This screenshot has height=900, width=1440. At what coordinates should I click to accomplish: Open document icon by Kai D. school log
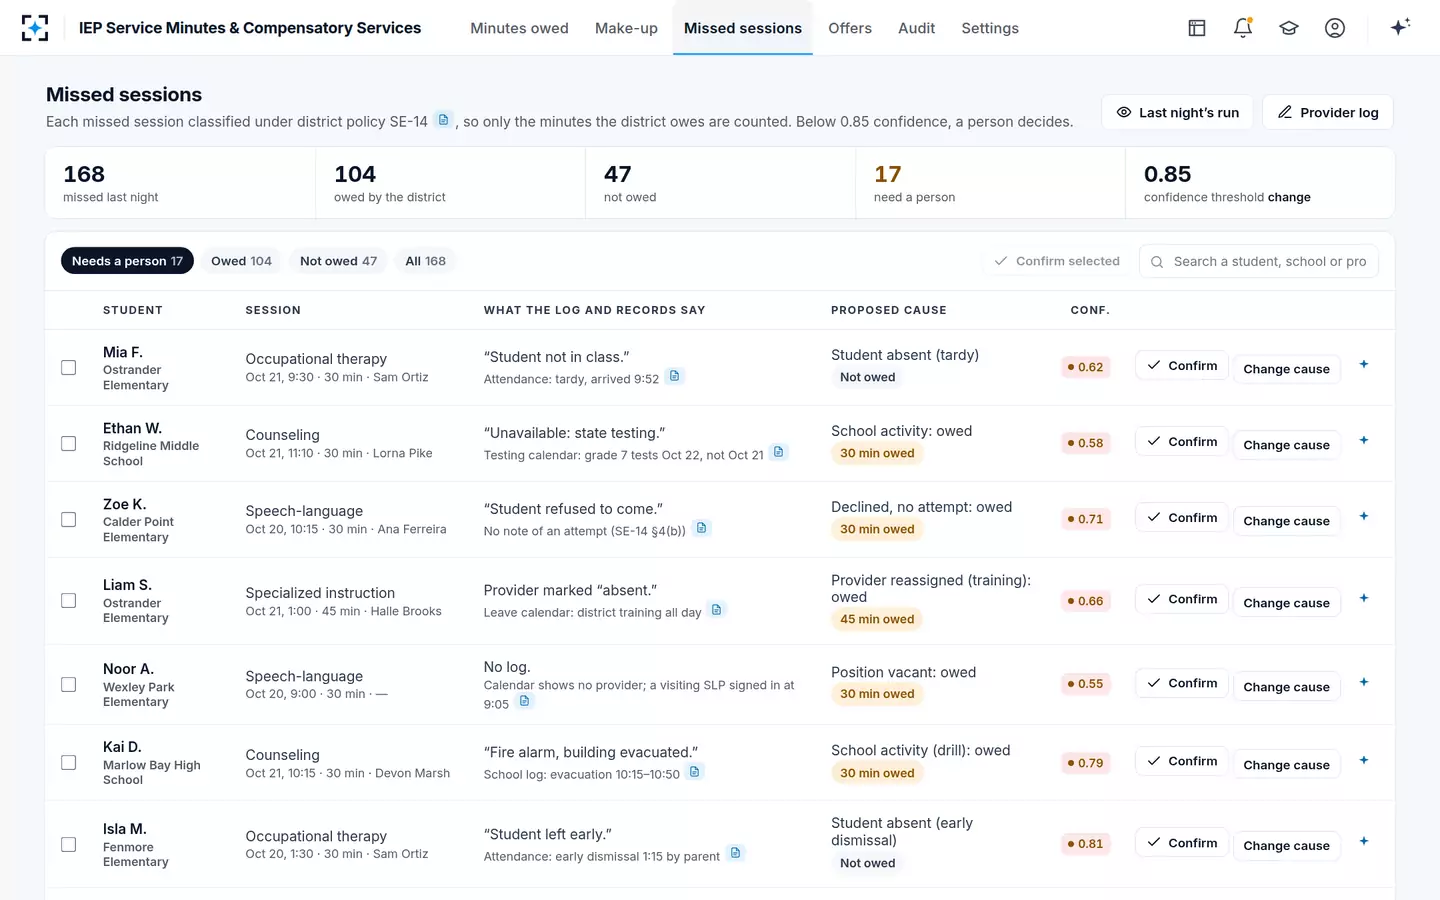695,772
